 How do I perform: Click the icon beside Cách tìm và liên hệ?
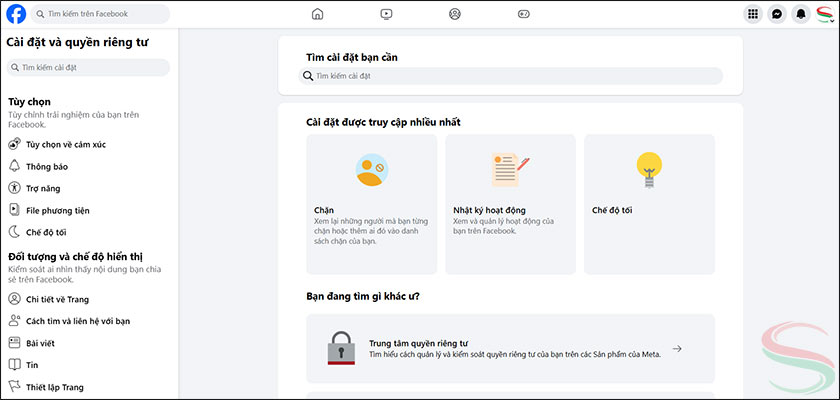point(14,321)
